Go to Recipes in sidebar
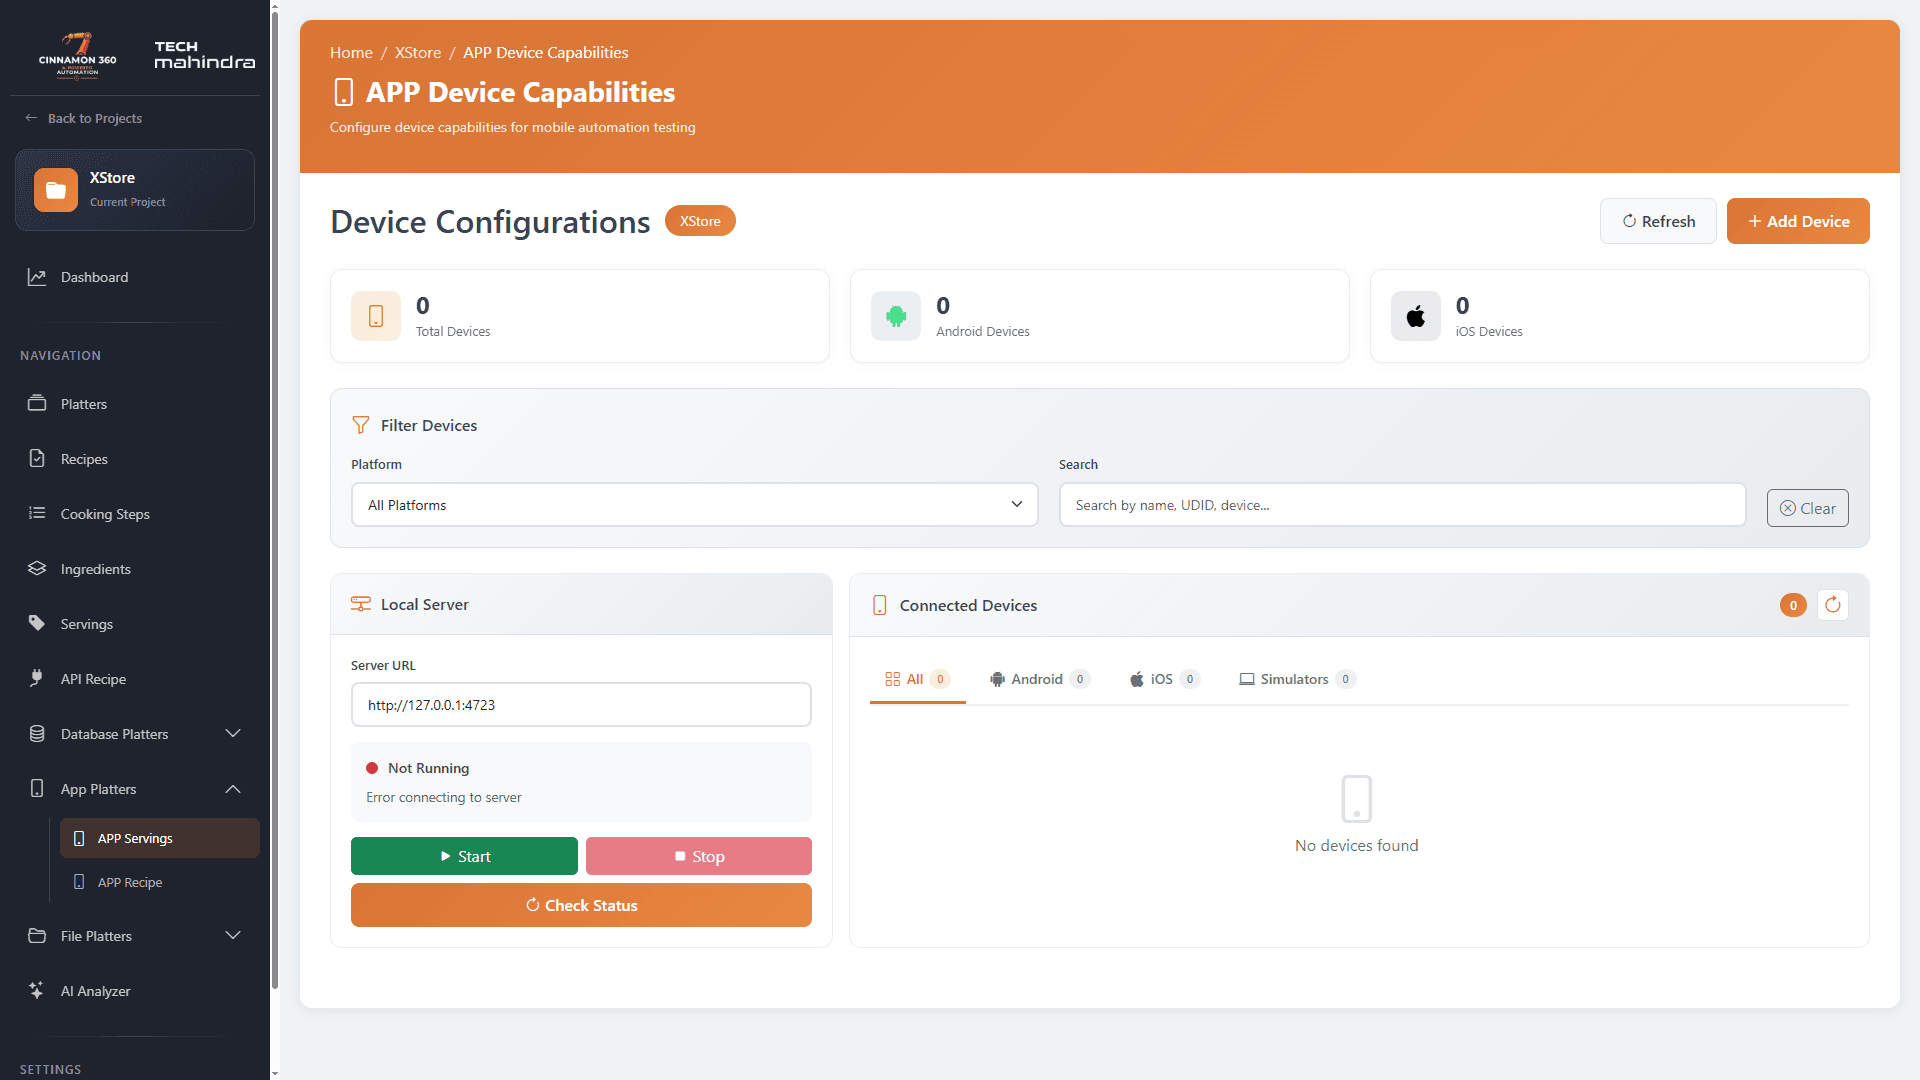 (135, 459)
